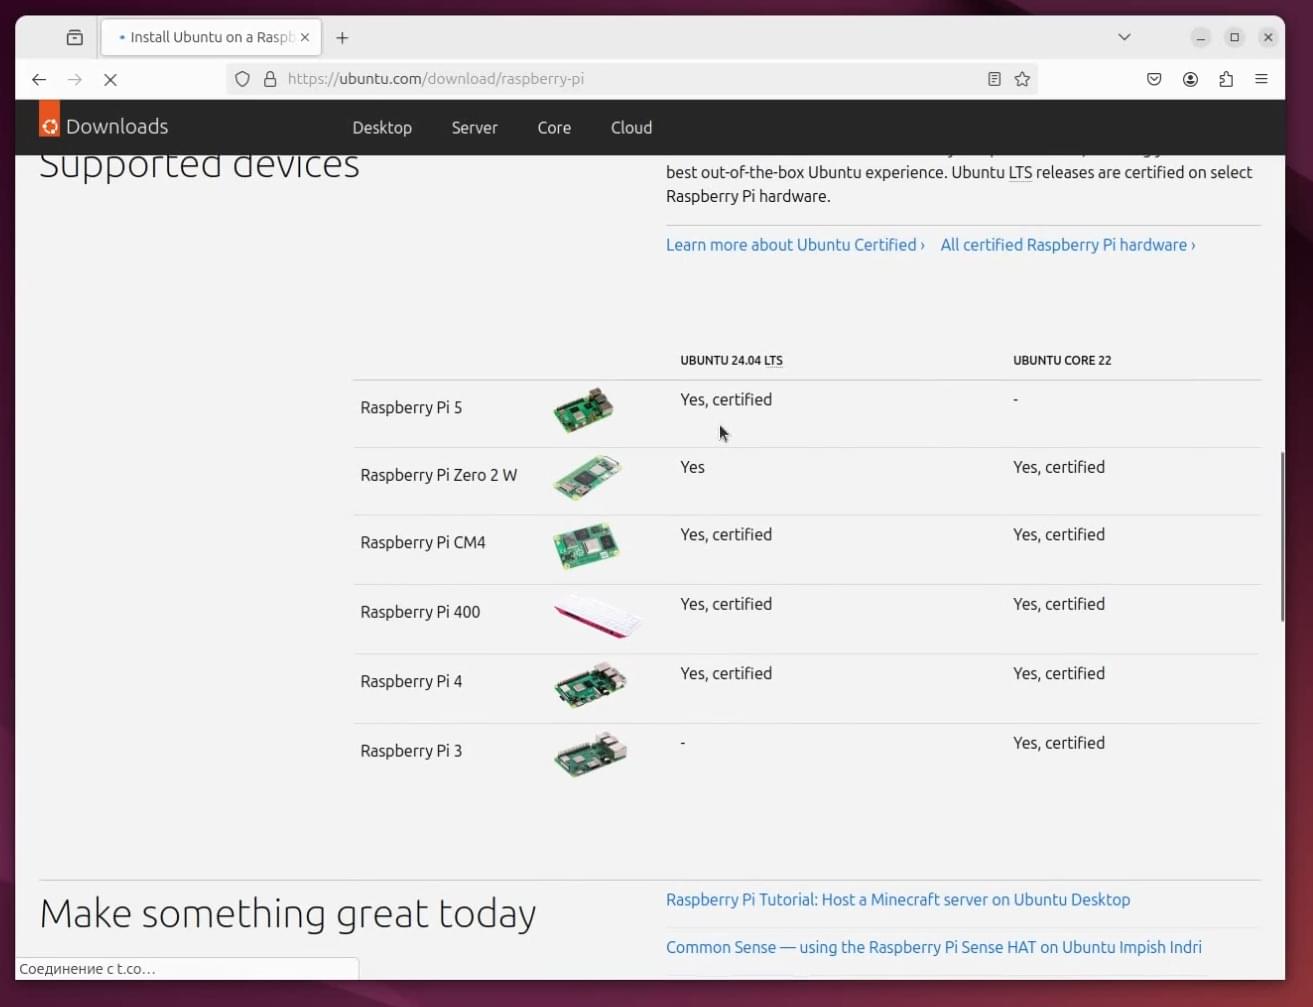
Task: Open a new tab with plus button
Action: [x=342, y=37]
